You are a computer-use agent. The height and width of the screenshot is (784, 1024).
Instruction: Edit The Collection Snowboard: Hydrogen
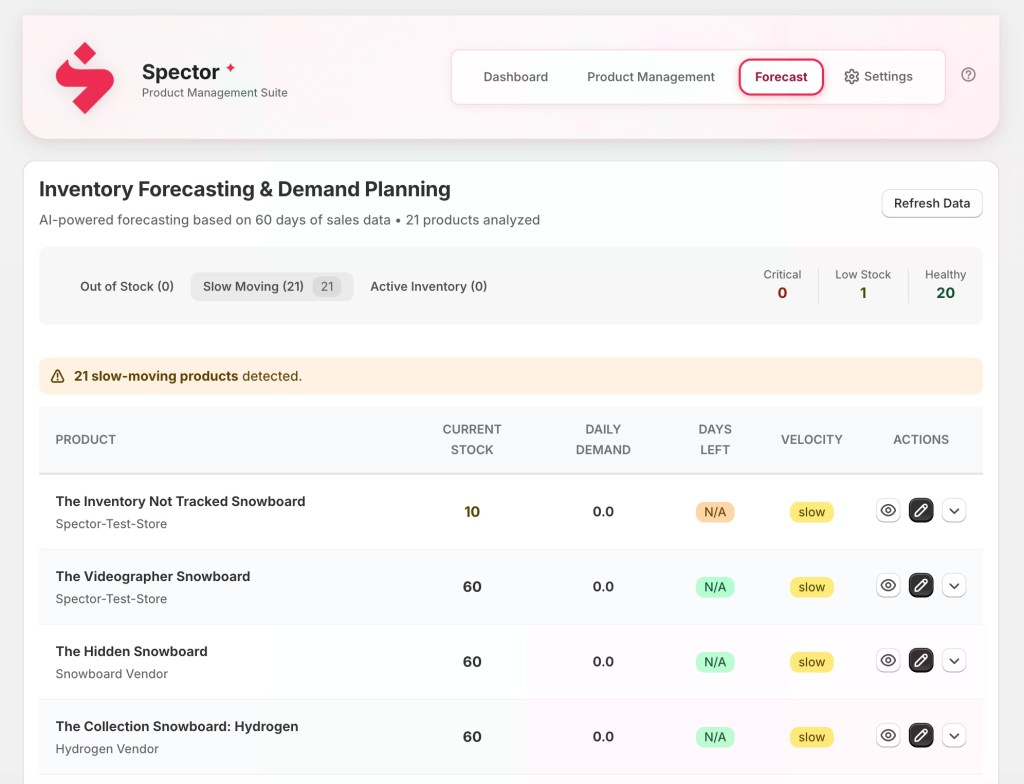point(921,736)
